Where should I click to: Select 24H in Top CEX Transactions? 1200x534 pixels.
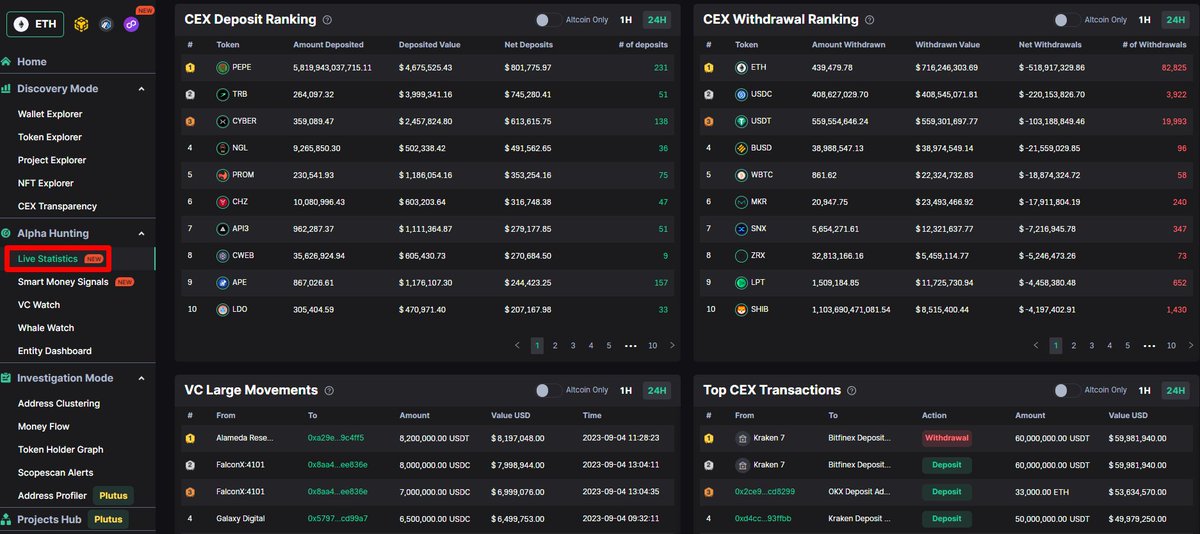point(1176,391)
